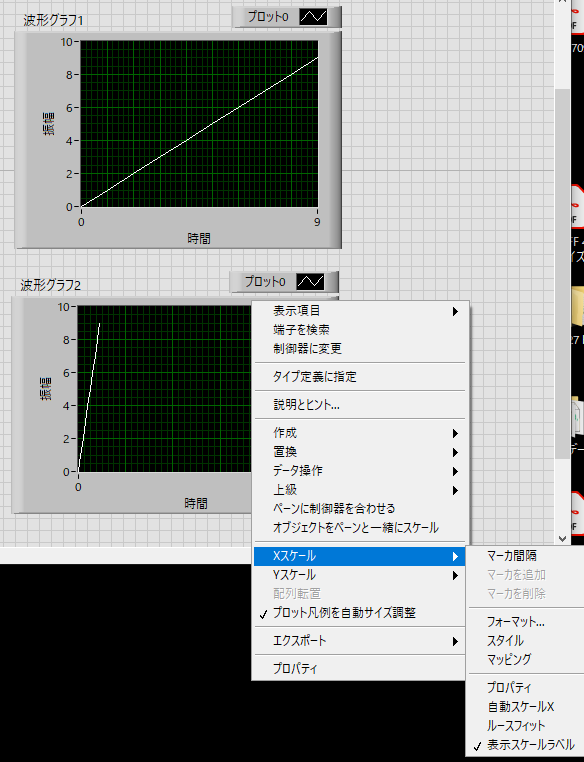Select プロット0 label of 波形グラフ2 legend
This screenshot has height=762, width=584.
point(265,281)
